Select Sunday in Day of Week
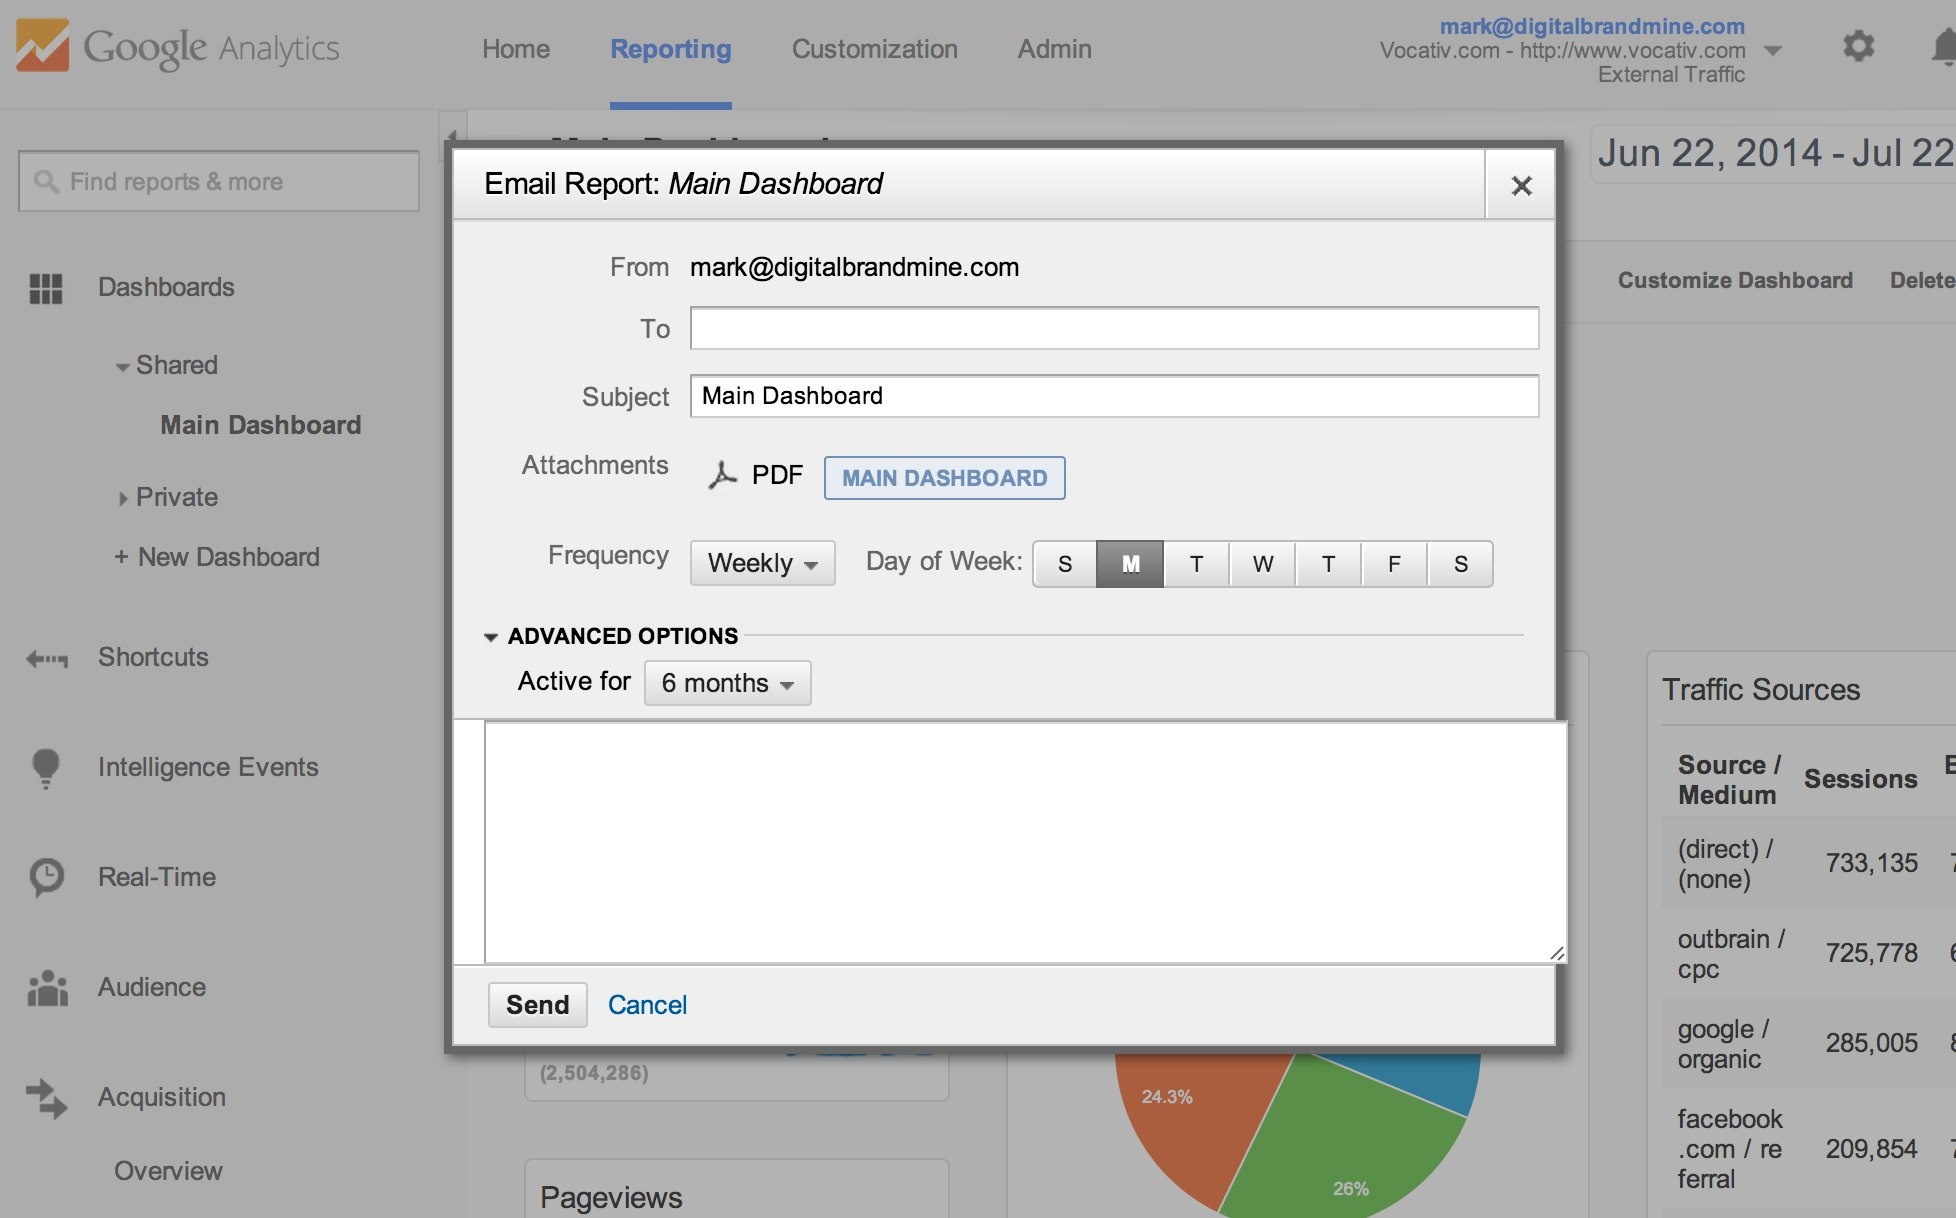This screenshot has width=1956, height=1218. [1065, 564]
